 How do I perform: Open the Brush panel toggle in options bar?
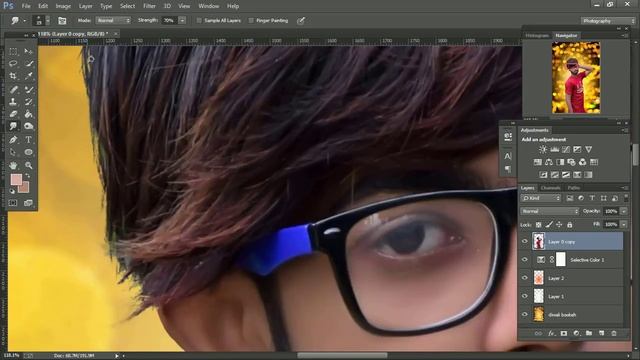pos(62,20)
